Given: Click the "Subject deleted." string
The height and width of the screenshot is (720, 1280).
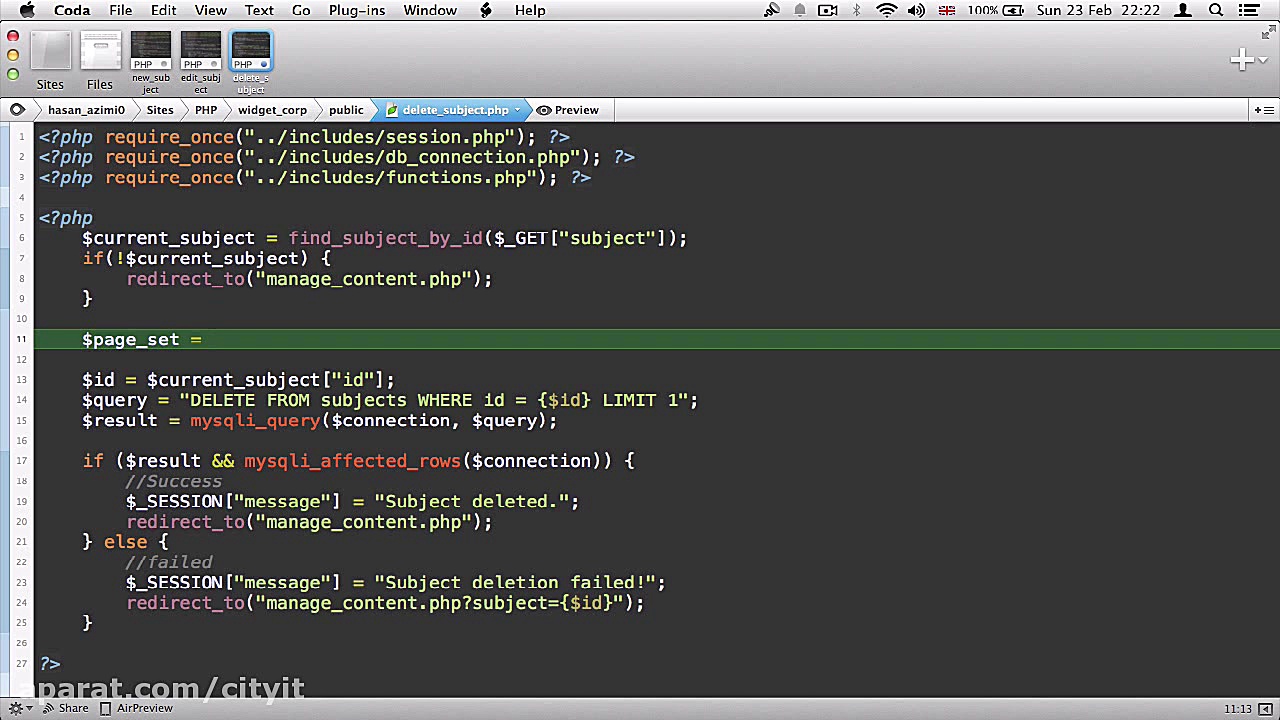Looking at the screenshot, I should click(472, 501).
